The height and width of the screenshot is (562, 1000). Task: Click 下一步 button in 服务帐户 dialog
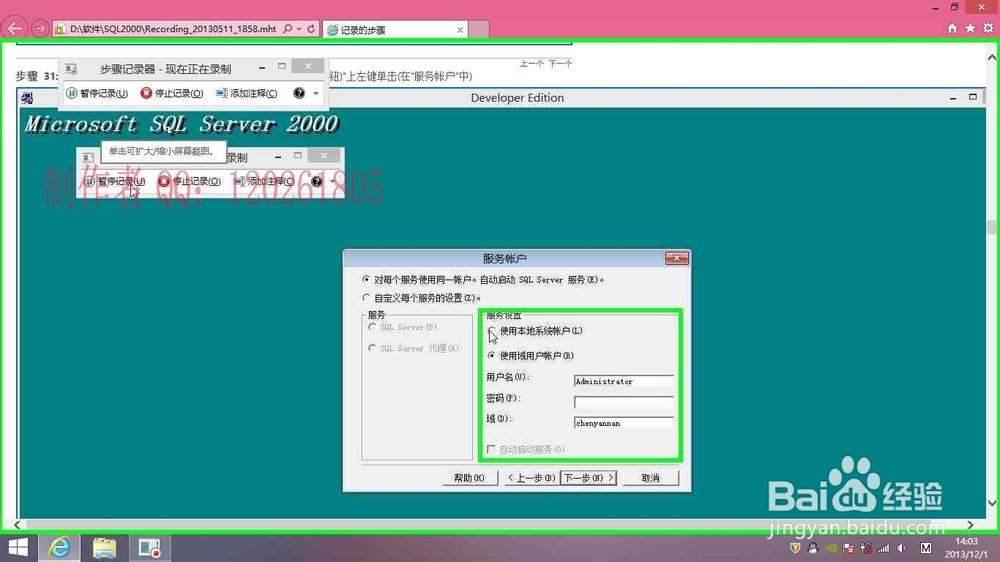(x=588, y=478)
